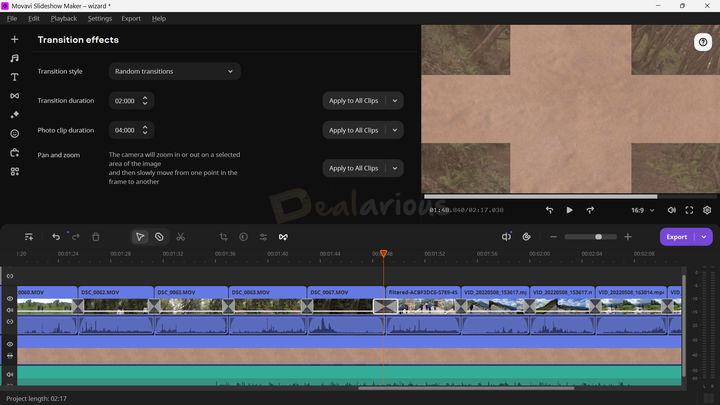Open the More tools grid icon in sidebar

click(x=15, y=172)
